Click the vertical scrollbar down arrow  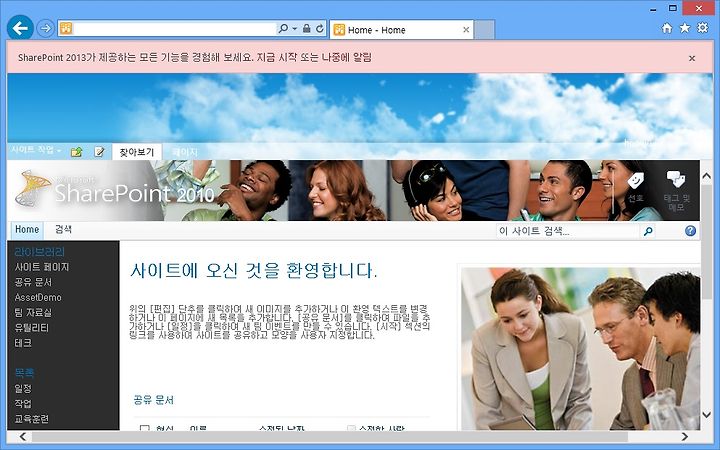(x=706, y=415)
